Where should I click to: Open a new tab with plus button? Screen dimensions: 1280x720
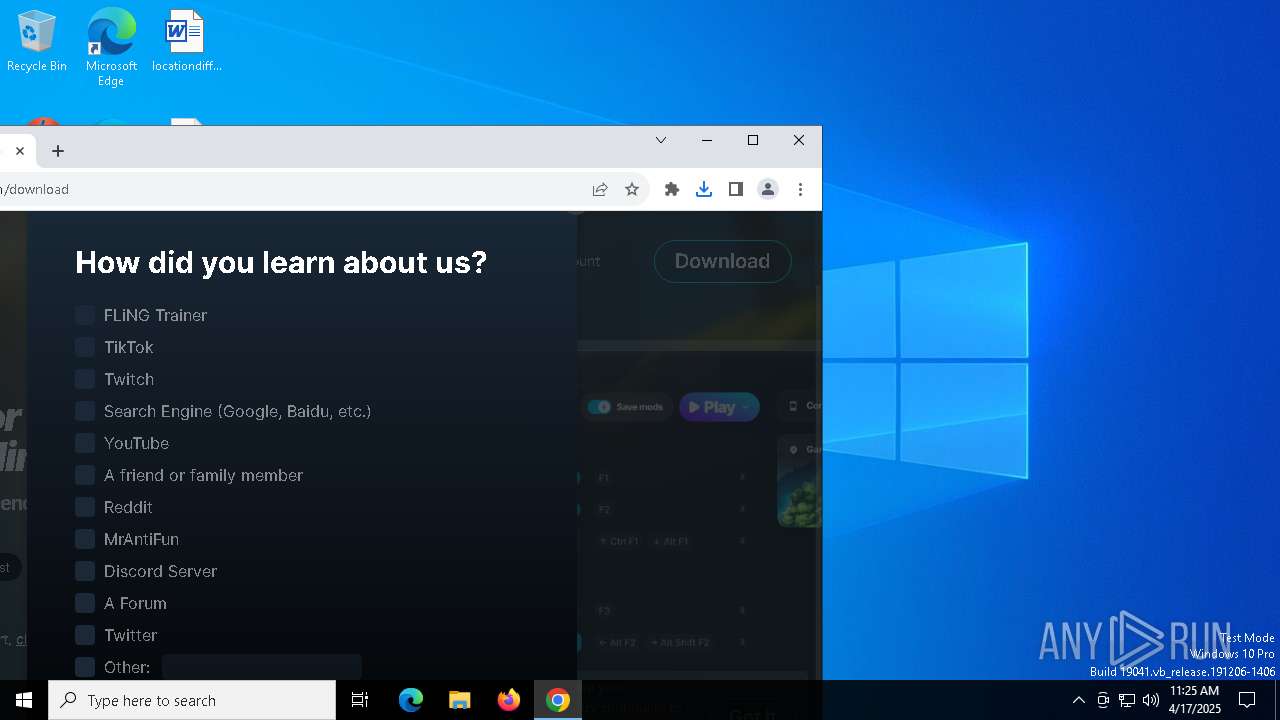pos(58,151)
